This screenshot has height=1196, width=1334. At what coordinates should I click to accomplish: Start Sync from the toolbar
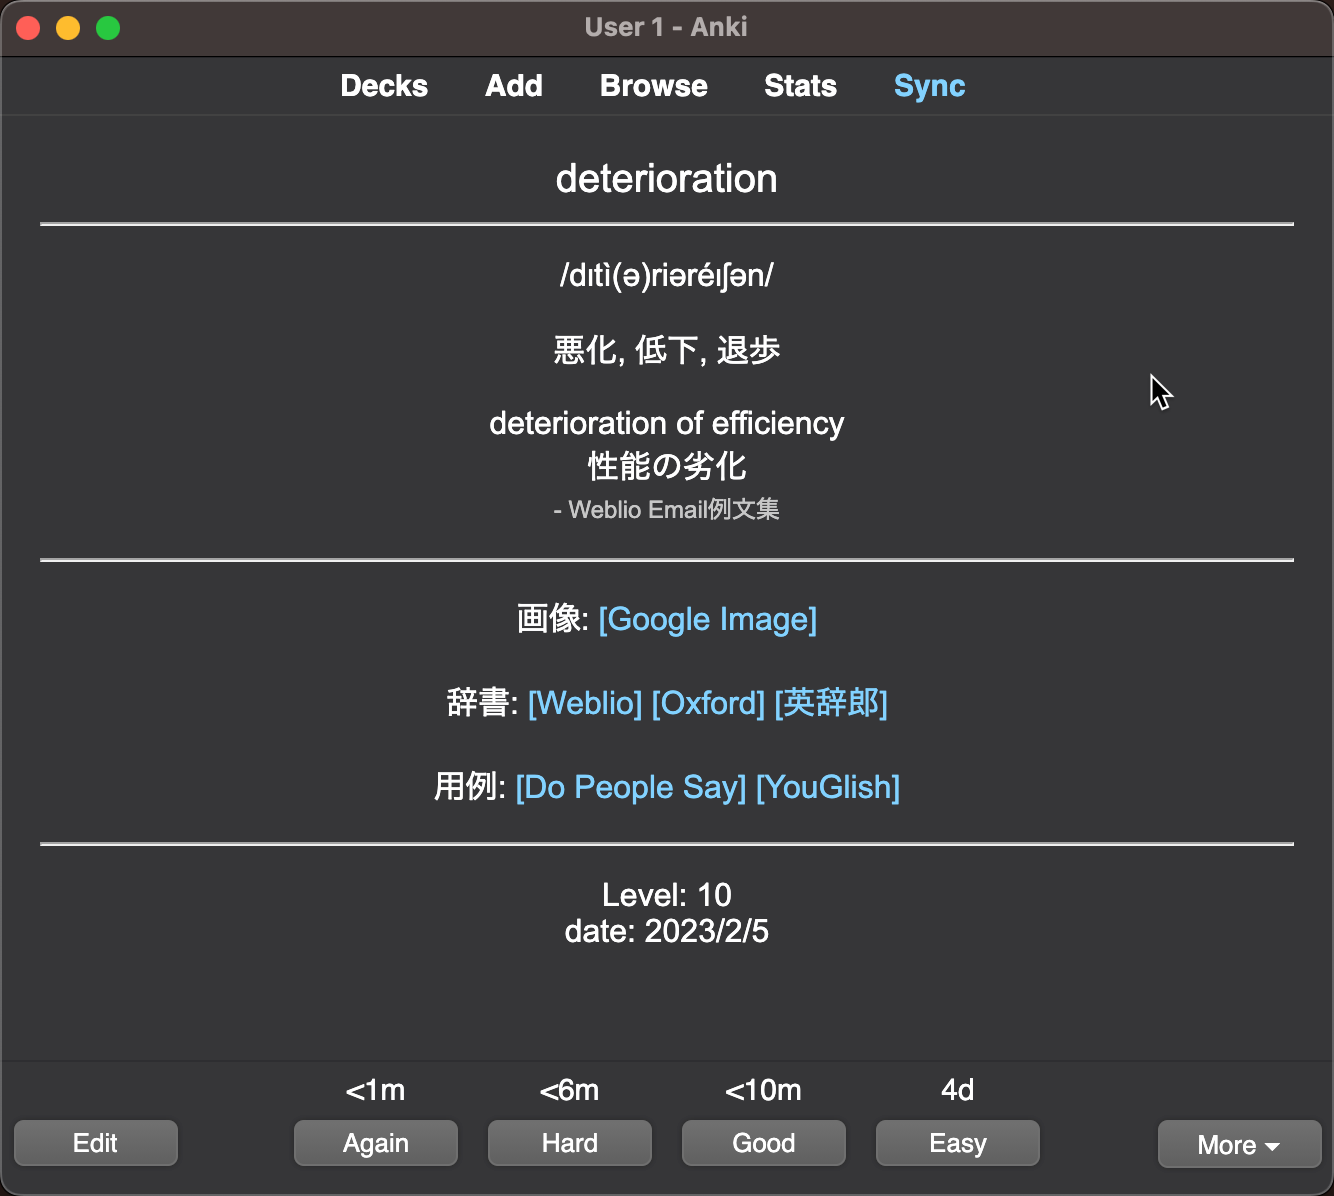coord(930,86)
